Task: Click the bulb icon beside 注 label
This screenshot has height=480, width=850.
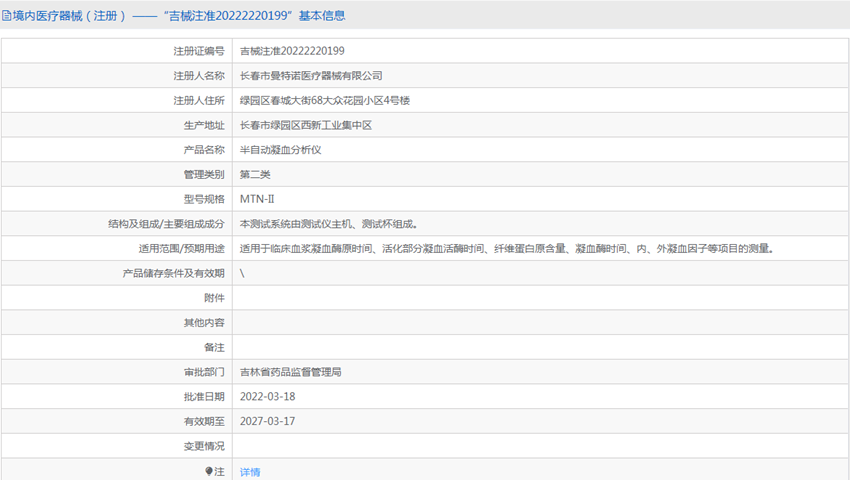Action: [x=209, y=471]
